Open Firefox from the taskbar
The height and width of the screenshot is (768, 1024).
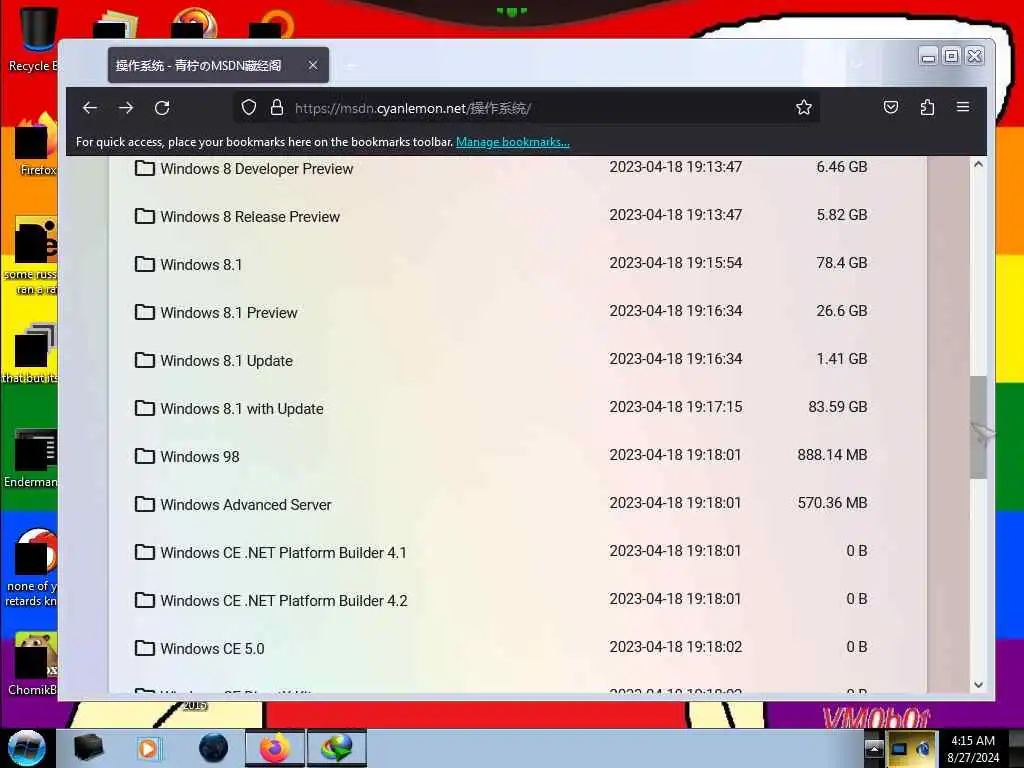pos(275,748)
